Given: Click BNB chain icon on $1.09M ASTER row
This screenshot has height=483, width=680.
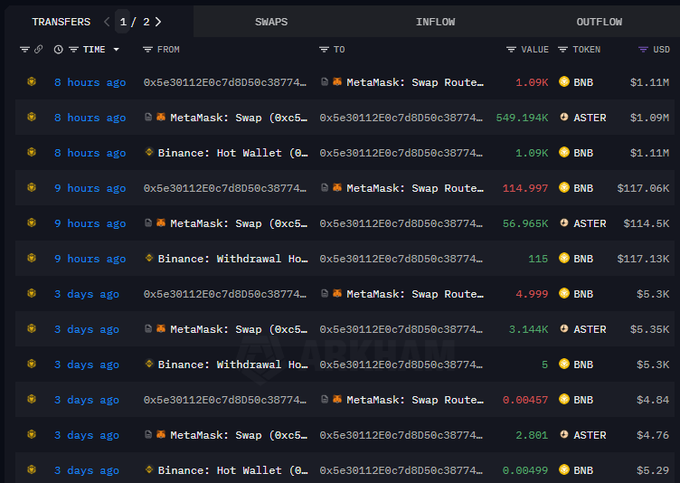Looking at the screenshot, I should [x=32, y=117].
